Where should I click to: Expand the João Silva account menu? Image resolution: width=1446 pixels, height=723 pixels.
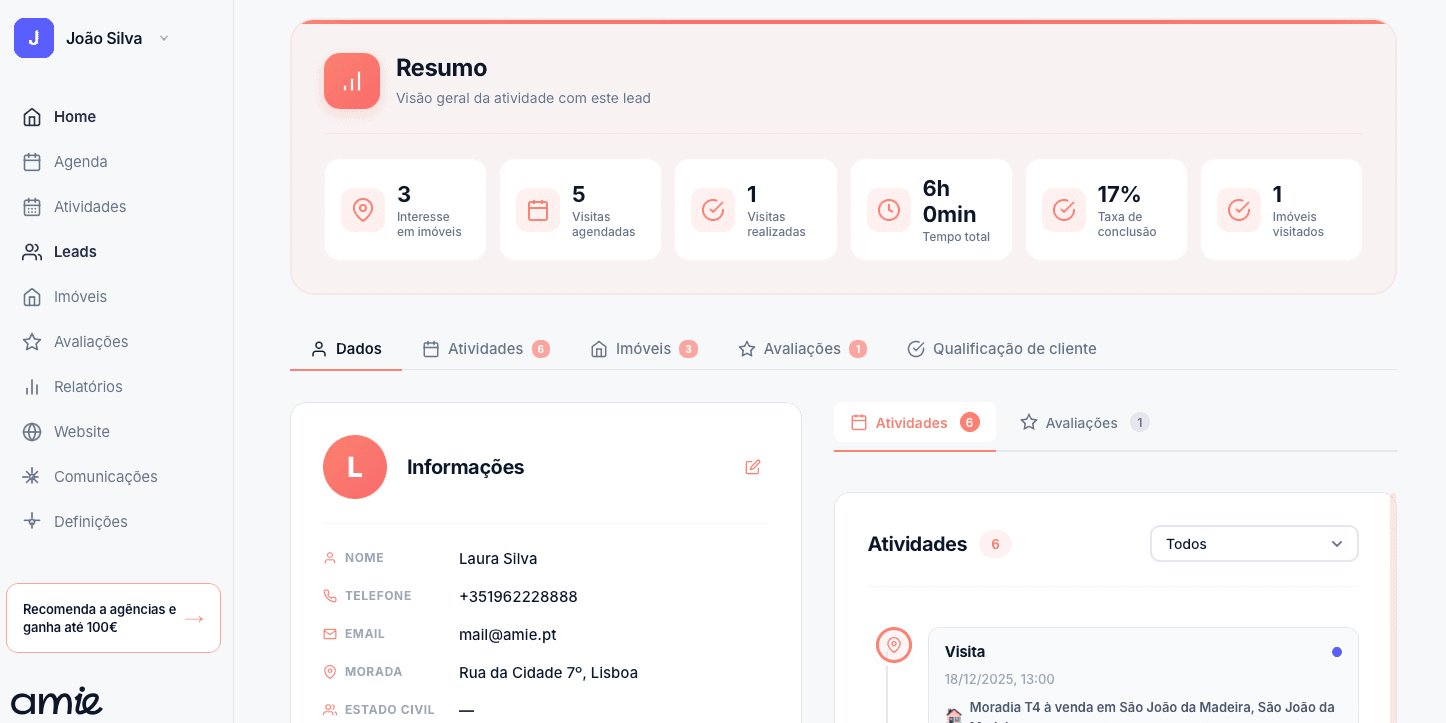(x=164, y=39)
